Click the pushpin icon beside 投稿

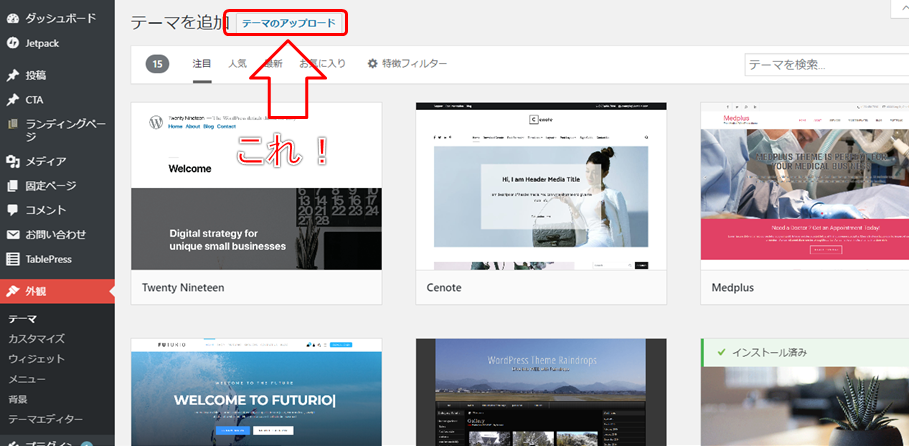[12, 75]
